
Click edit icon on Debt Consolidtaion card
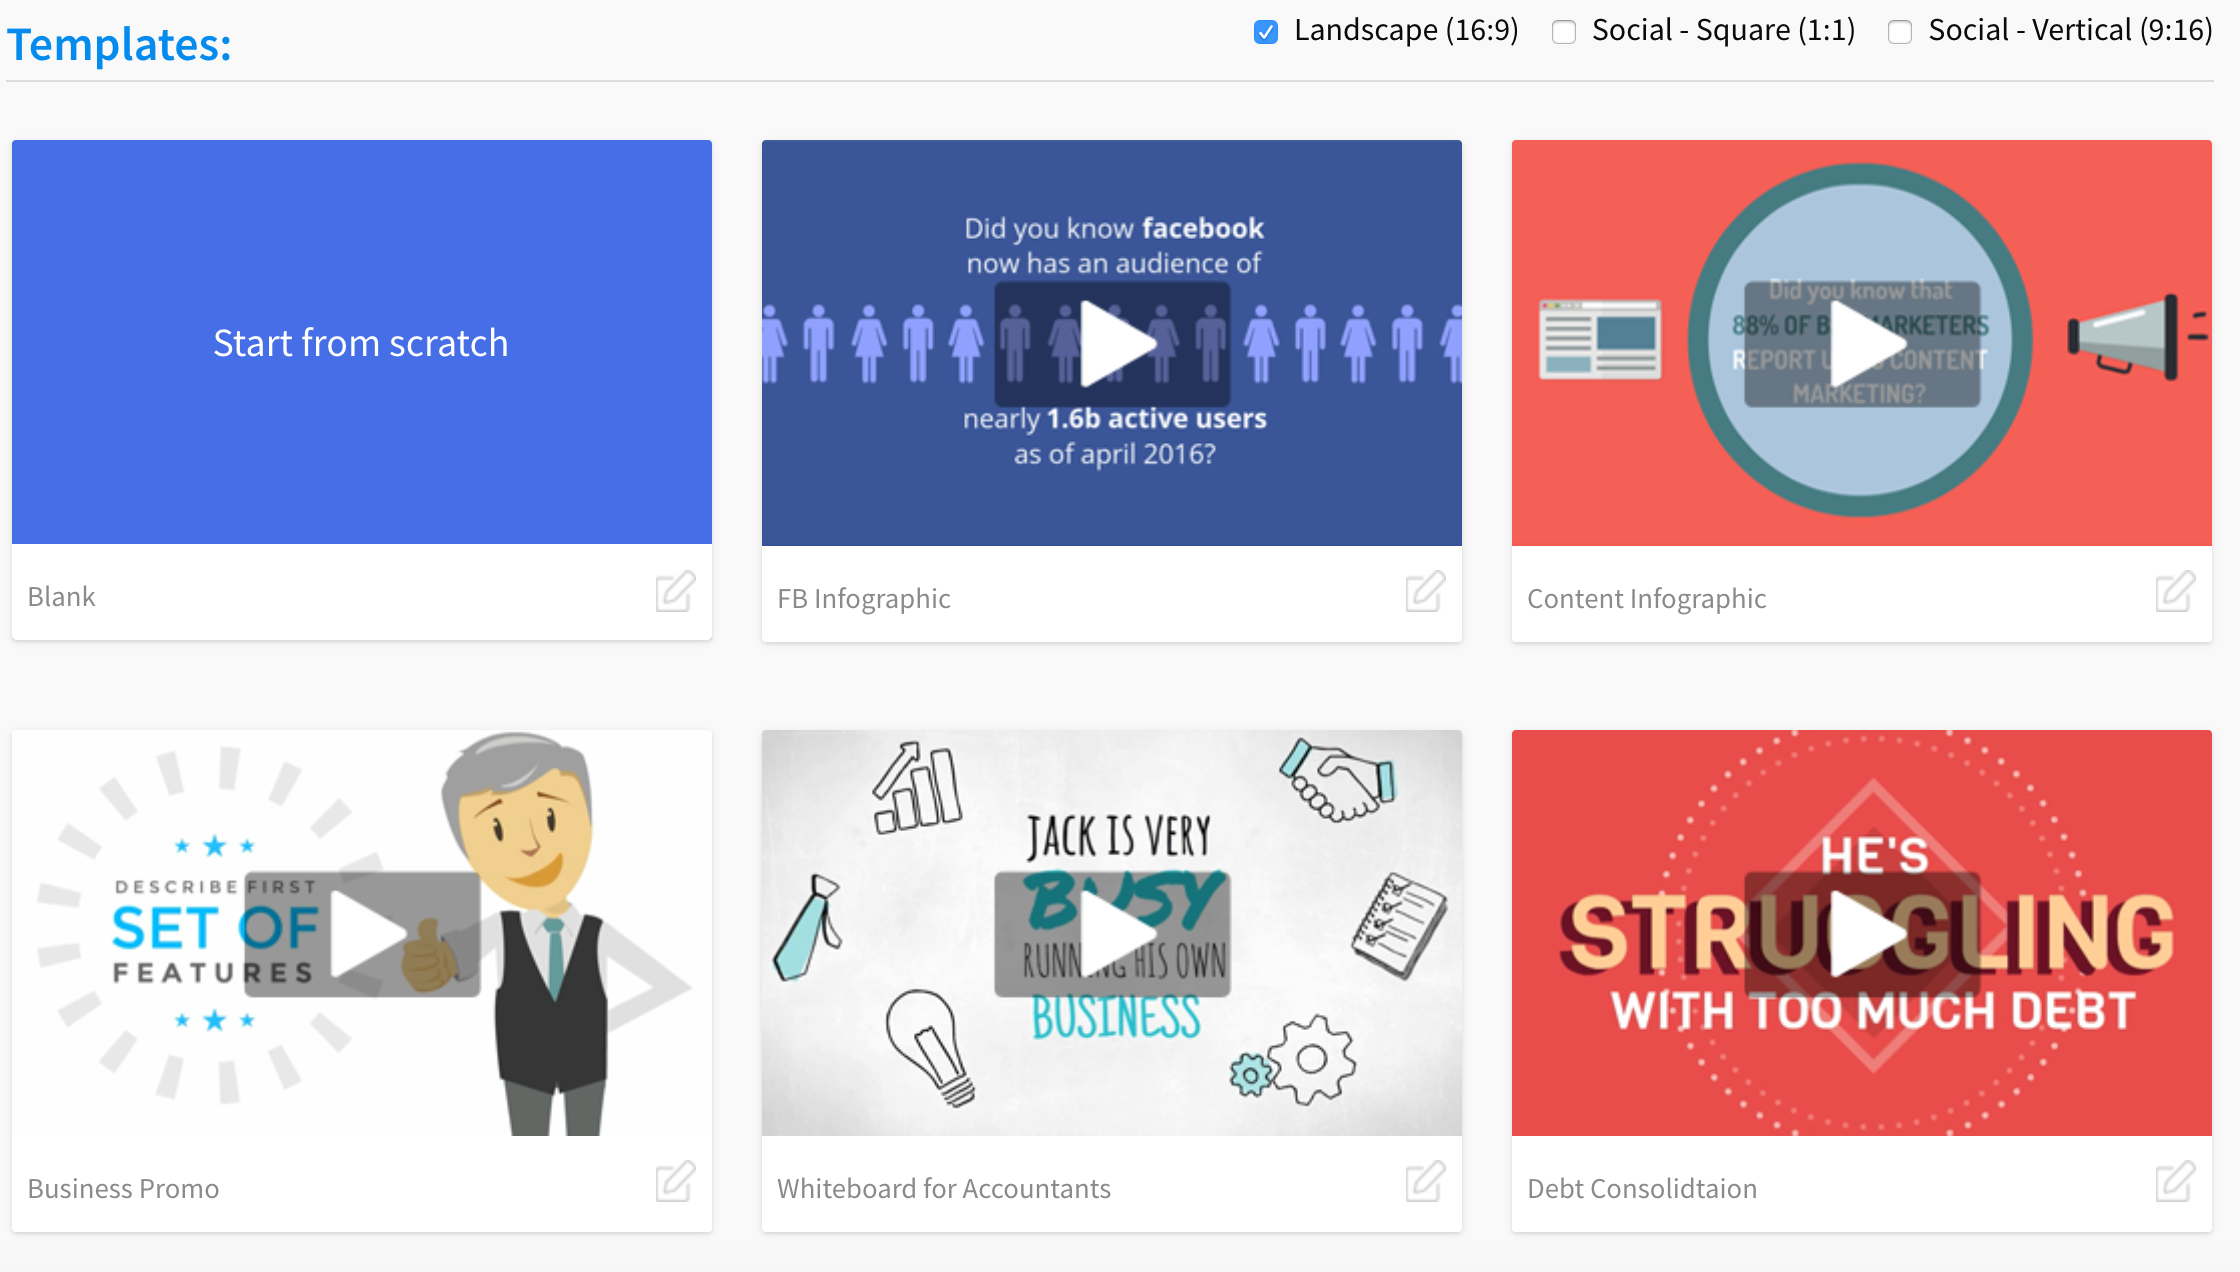tap(2175, 1182)
